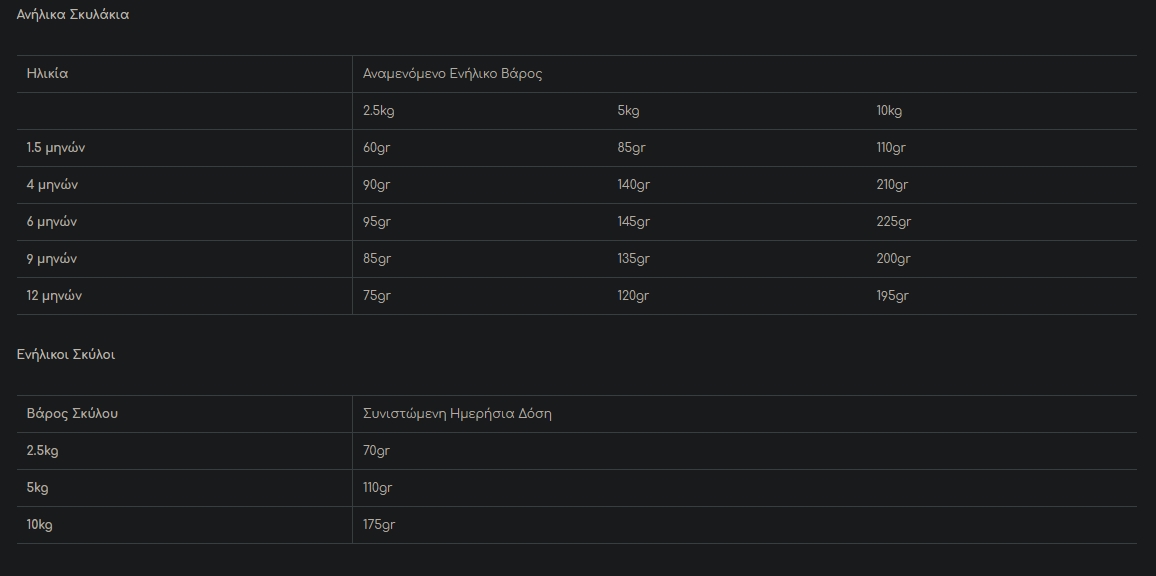Click the 'Συνιστώμενη Ημερήσια Δόση' header
Image resolution: width=1156 pixels, height=576 pixels.
tap(457, 413)
